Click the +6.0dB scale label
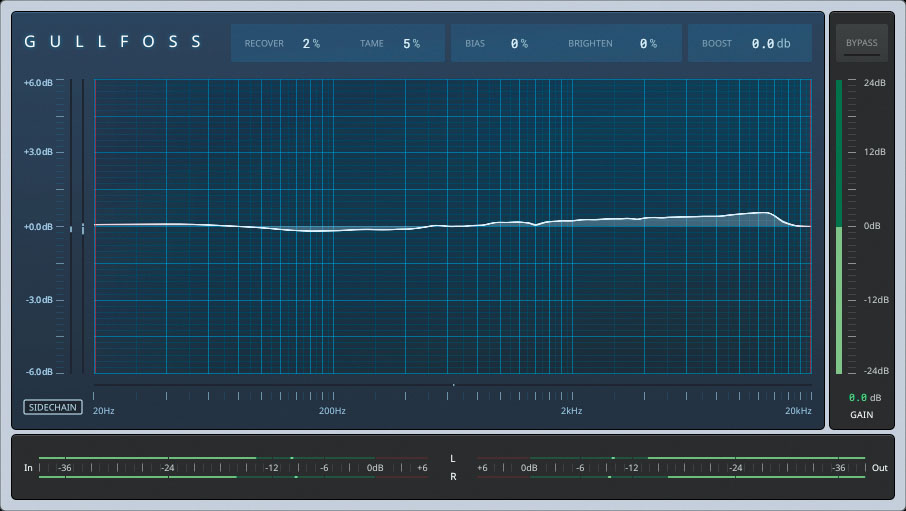 (38, 83)
